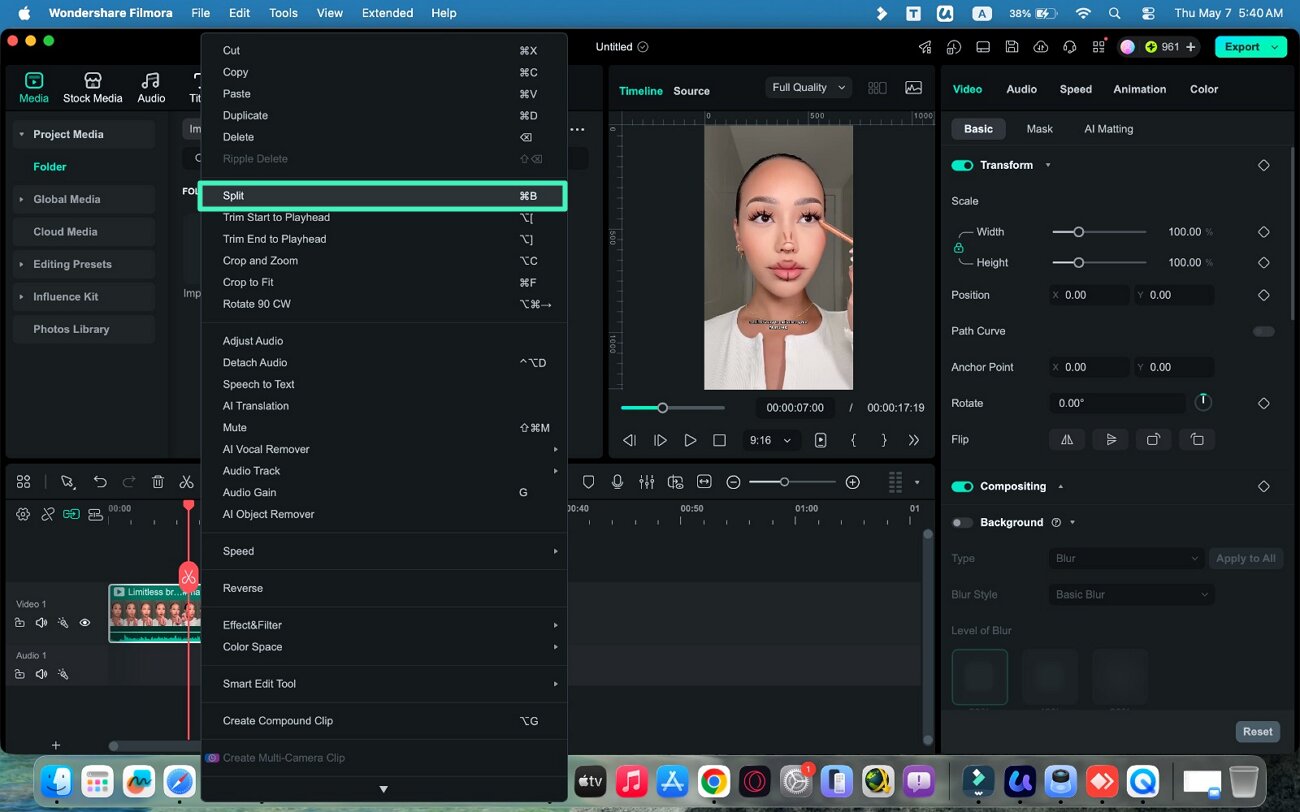Click Create Compound Clip menu entry
Image resolution: width=1300 pixels, height=812 pixels.
tap(384, 721)
